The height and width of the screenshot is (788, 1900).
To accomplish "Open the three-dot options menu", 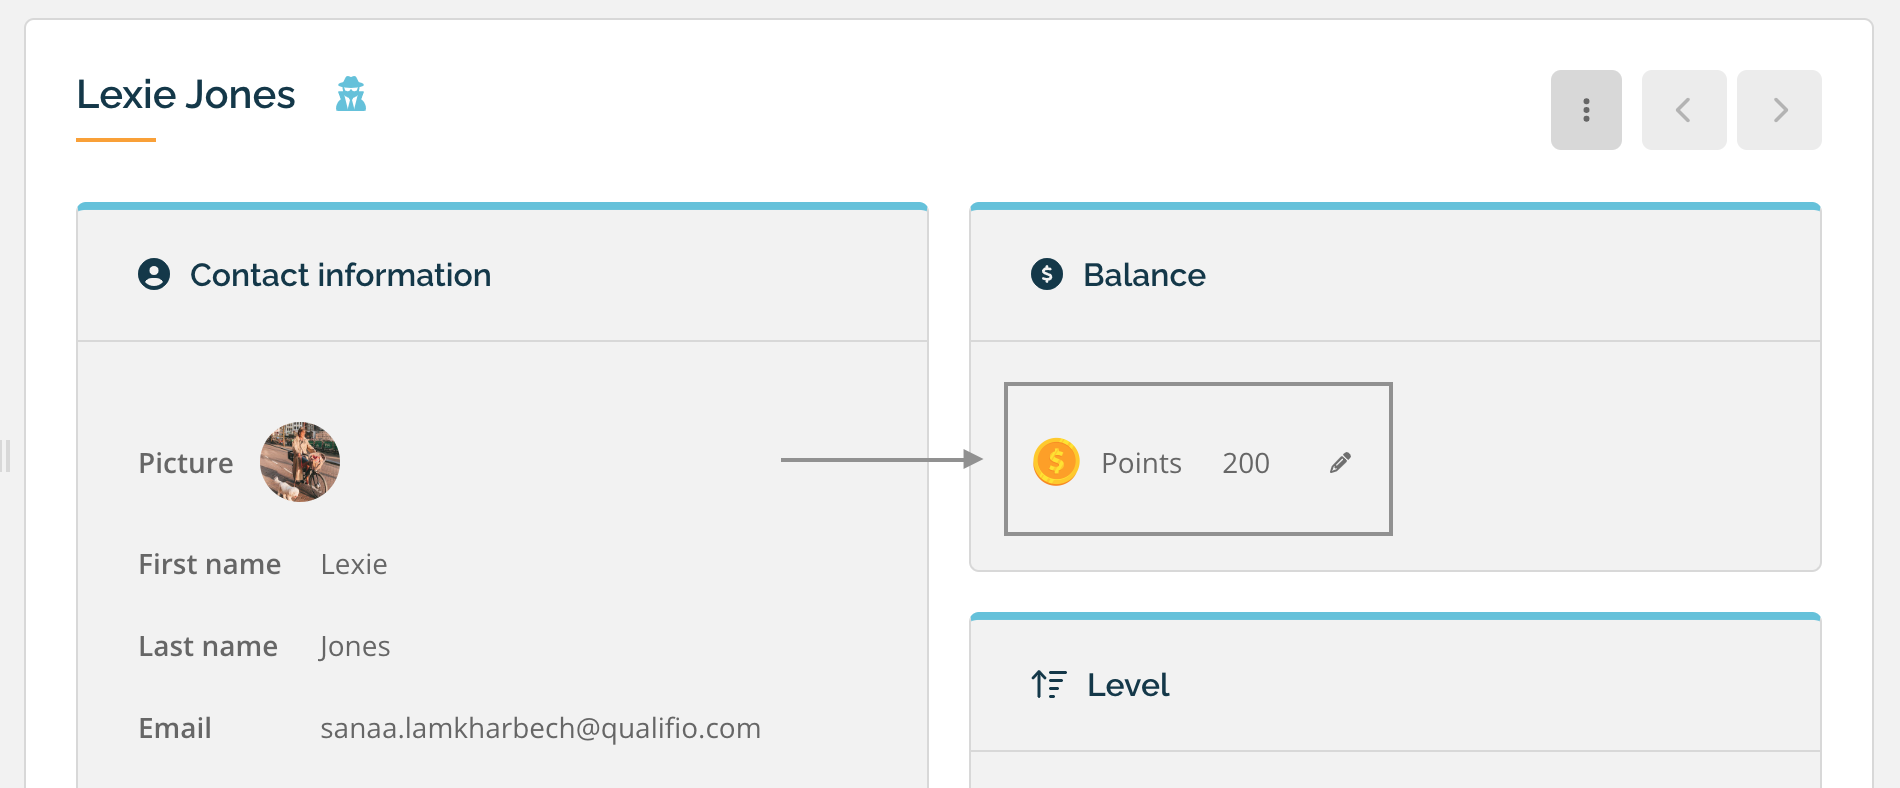I will [1586, 110].
